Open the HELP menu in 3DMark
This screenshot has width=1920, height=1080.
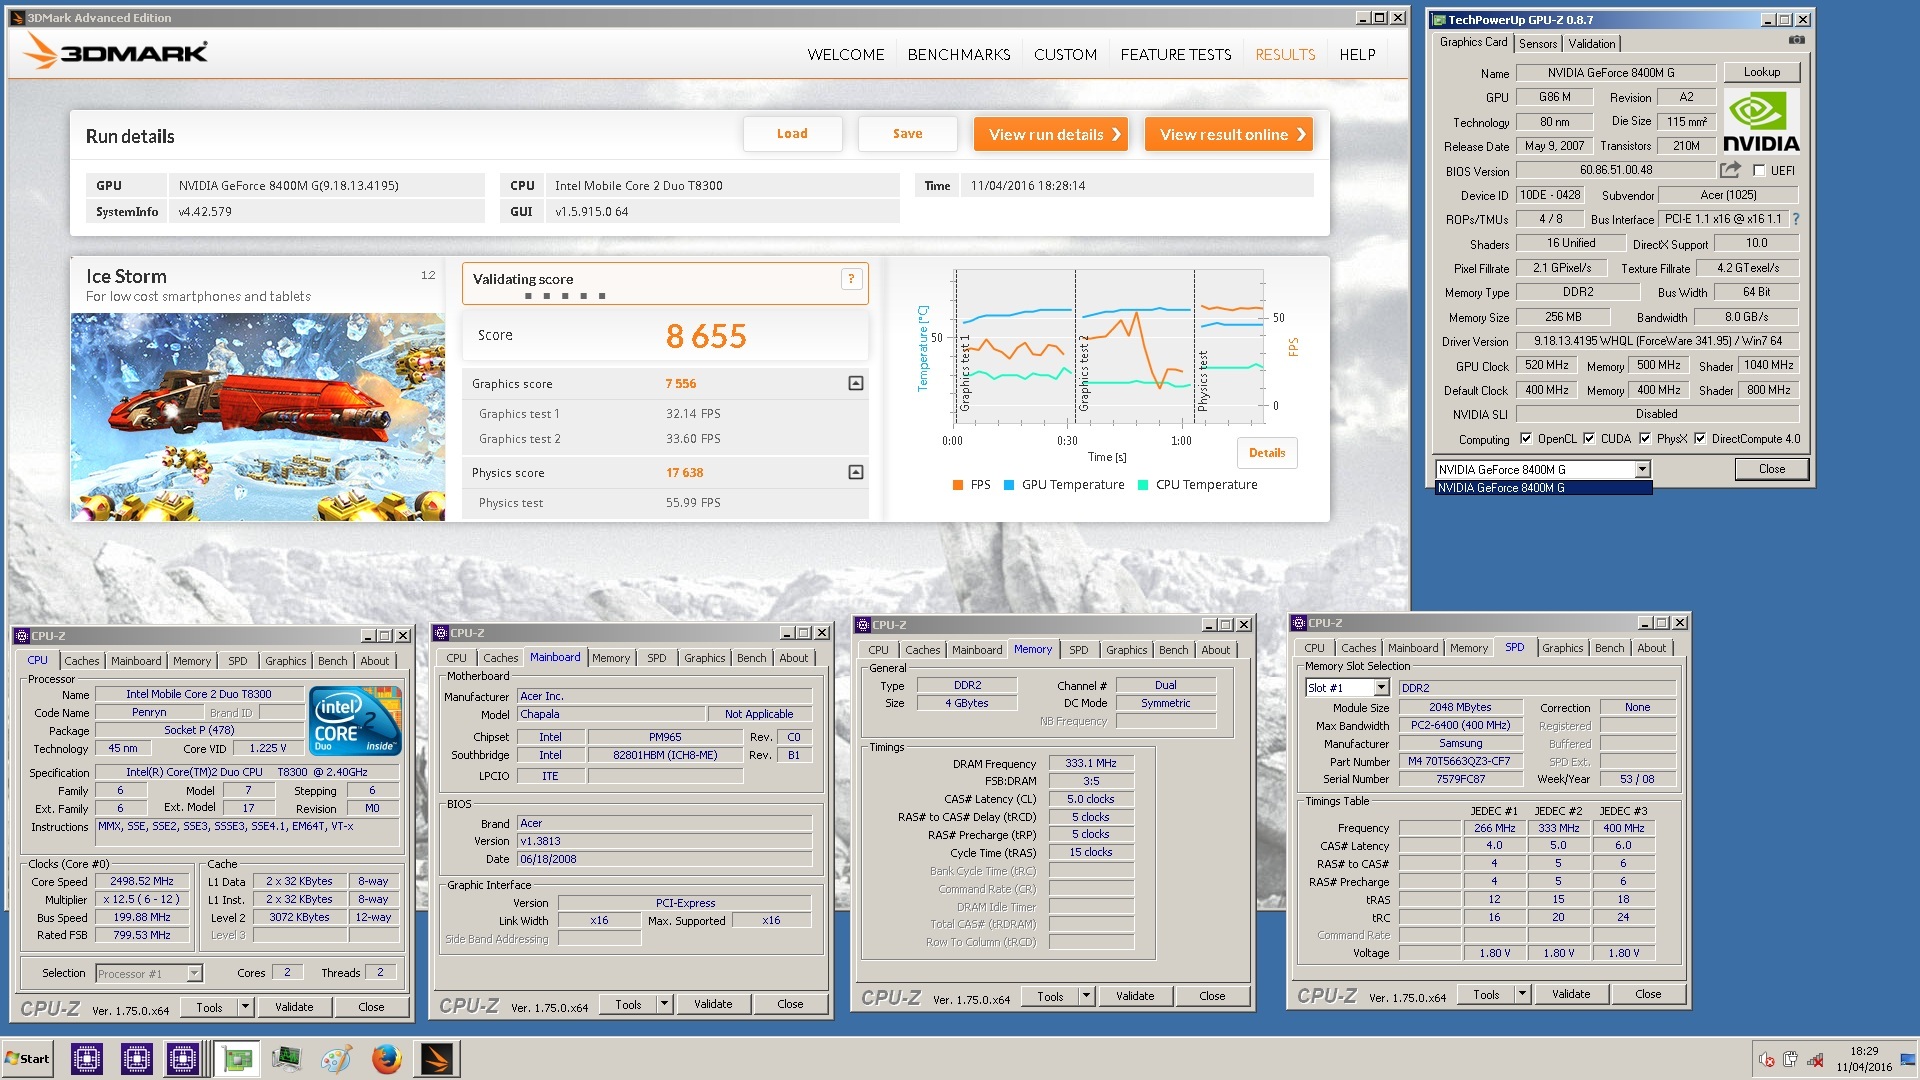[x=1357, y=54]
